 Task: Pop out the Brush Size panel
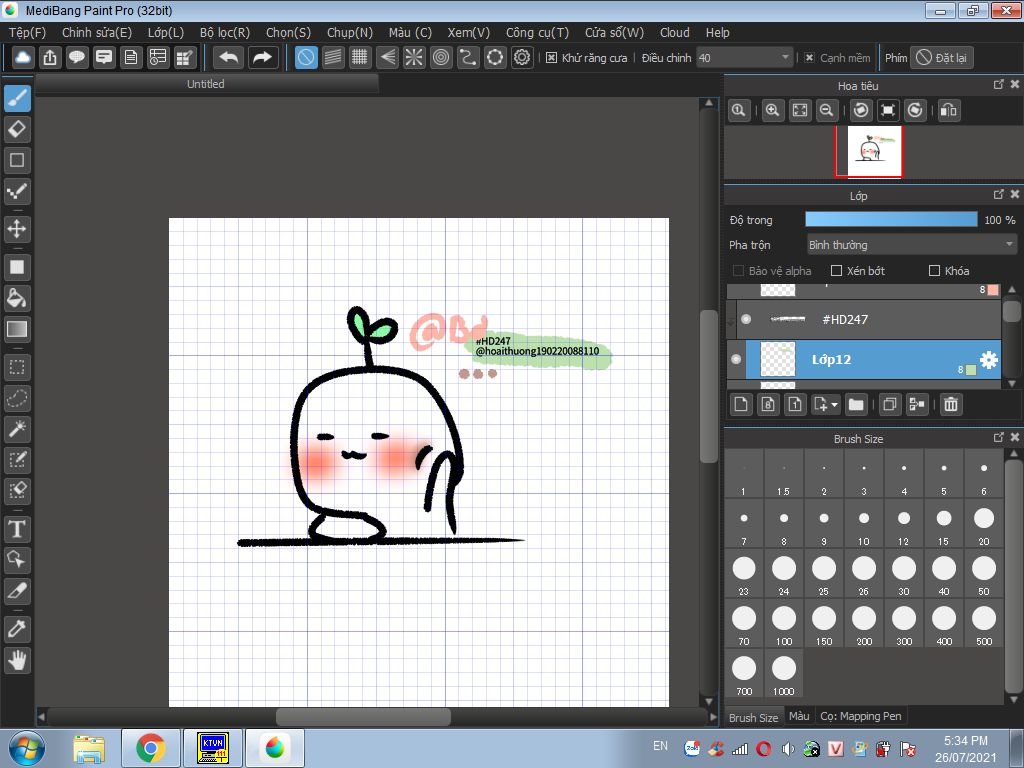pos(999,437)
